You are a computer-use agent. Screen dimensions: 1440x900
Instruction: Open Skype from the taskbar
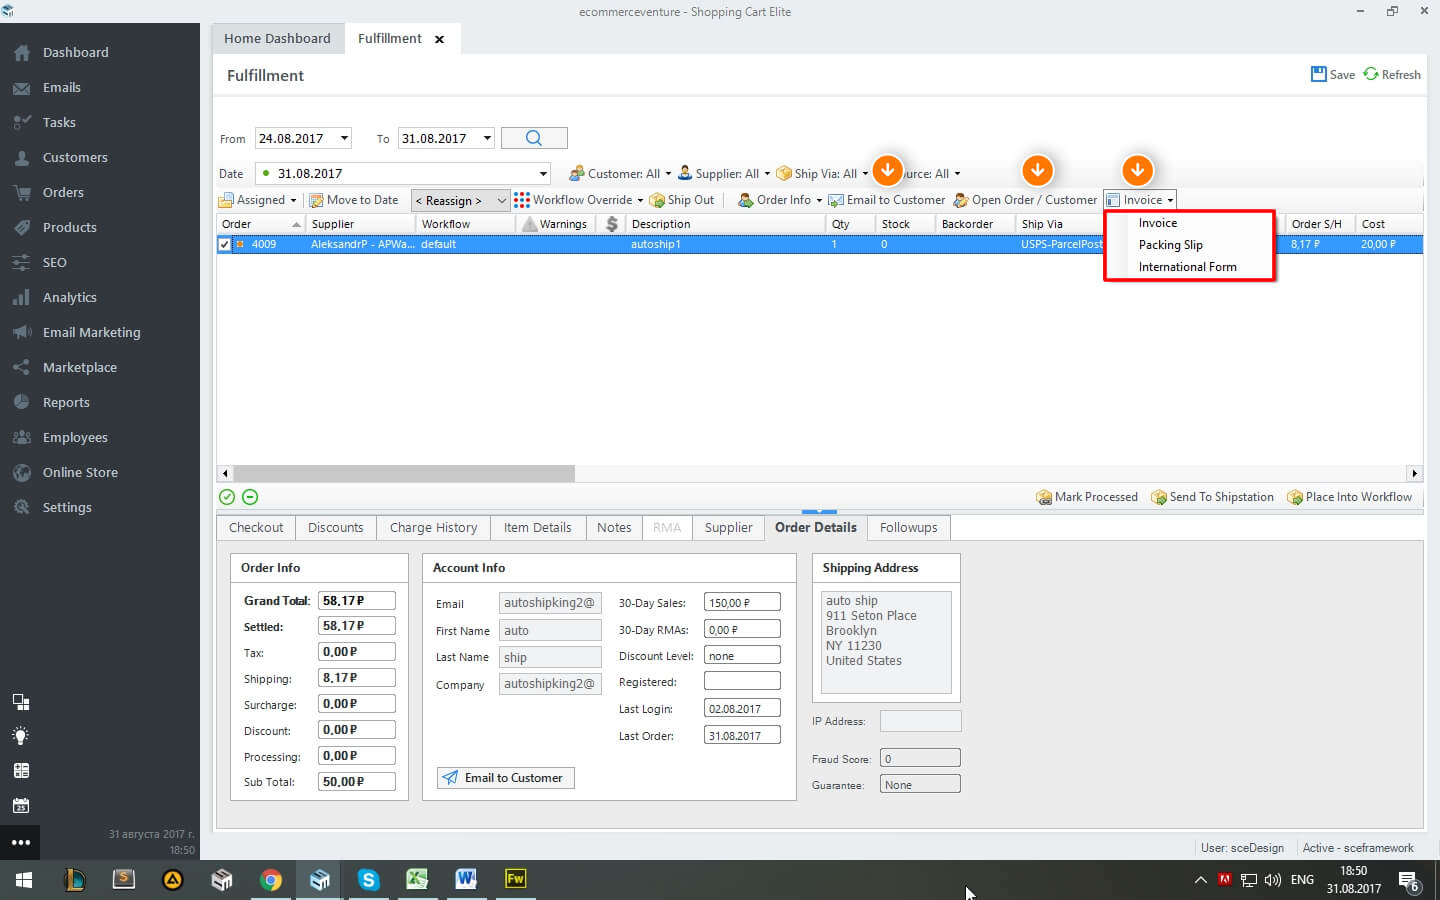pos(368,879)
